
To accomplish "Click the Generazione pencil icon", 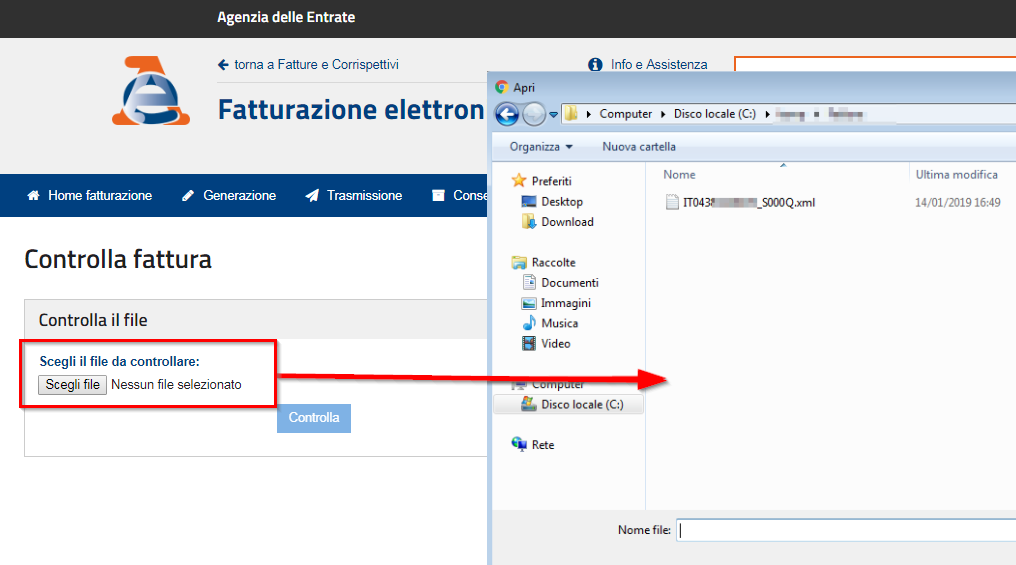I will point(188,196).
